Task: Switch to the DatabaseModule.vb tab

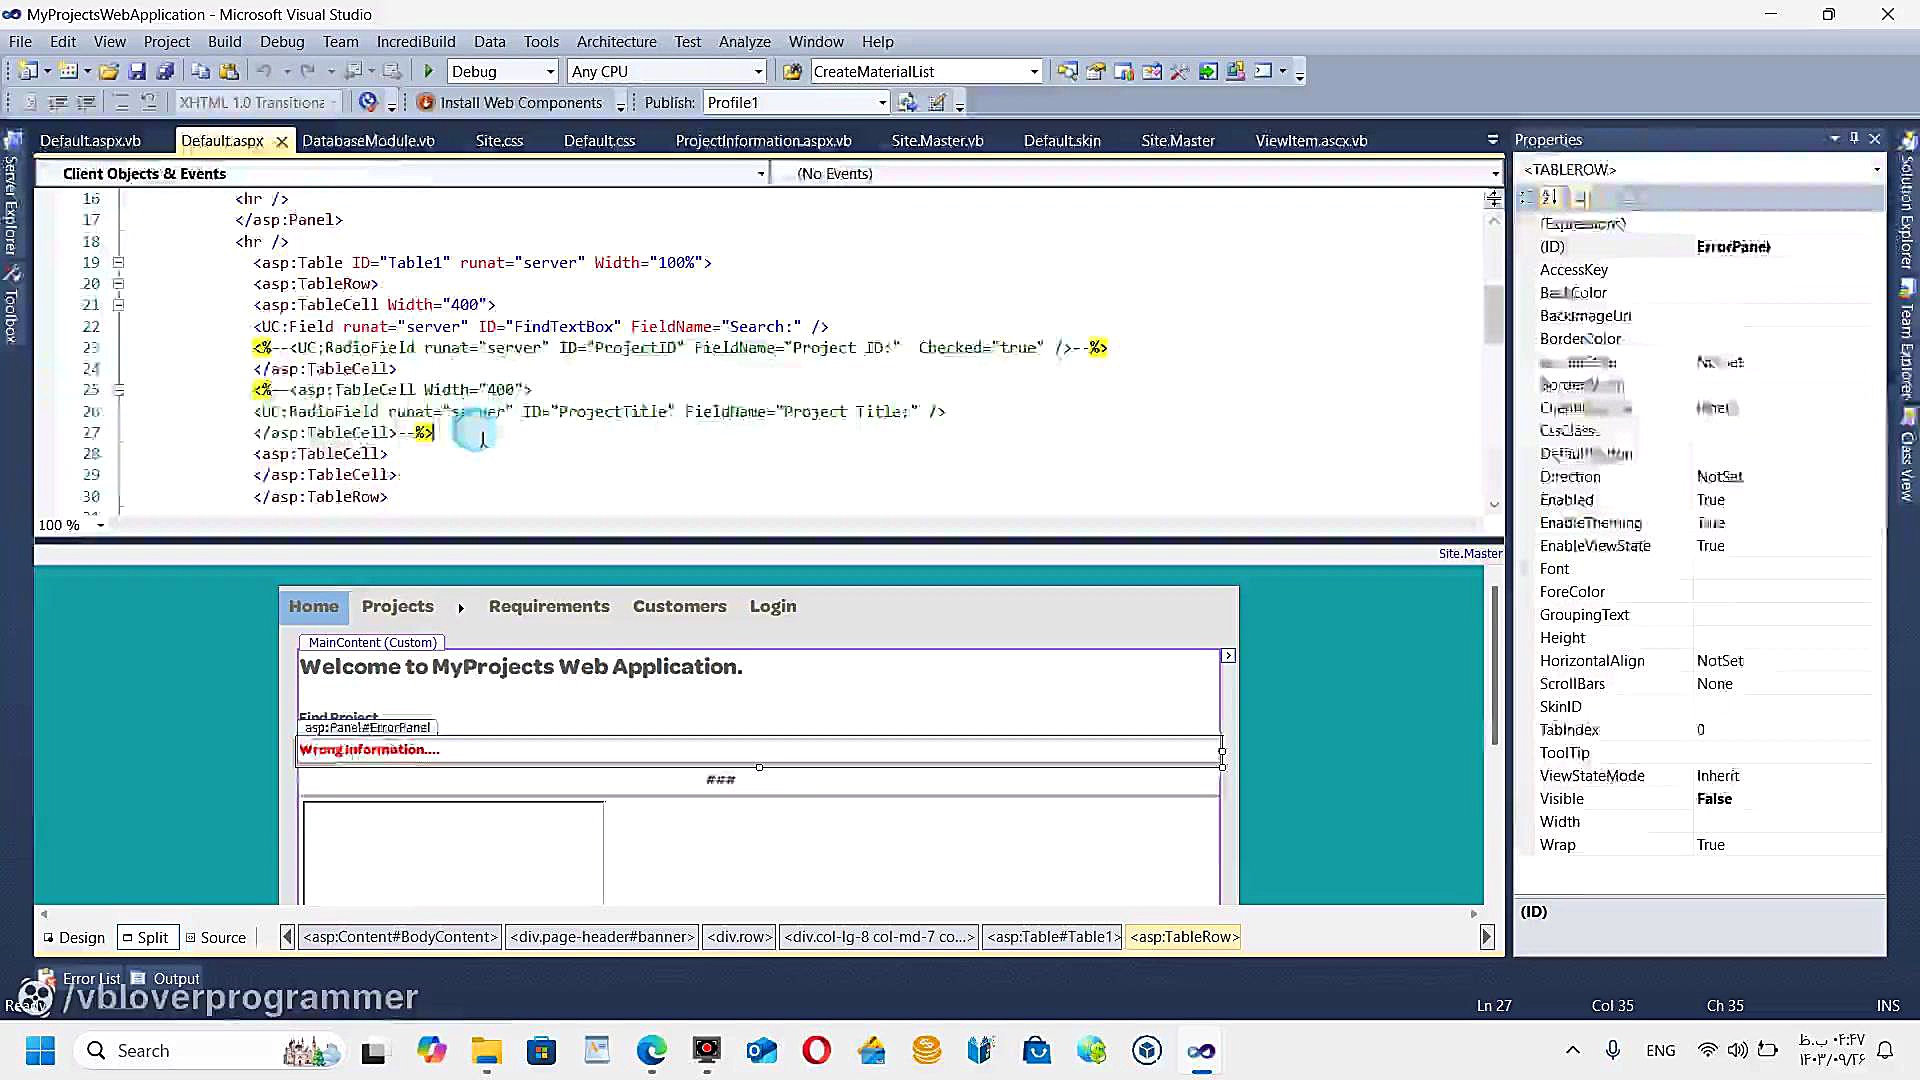Action: (x=368, y=140)
